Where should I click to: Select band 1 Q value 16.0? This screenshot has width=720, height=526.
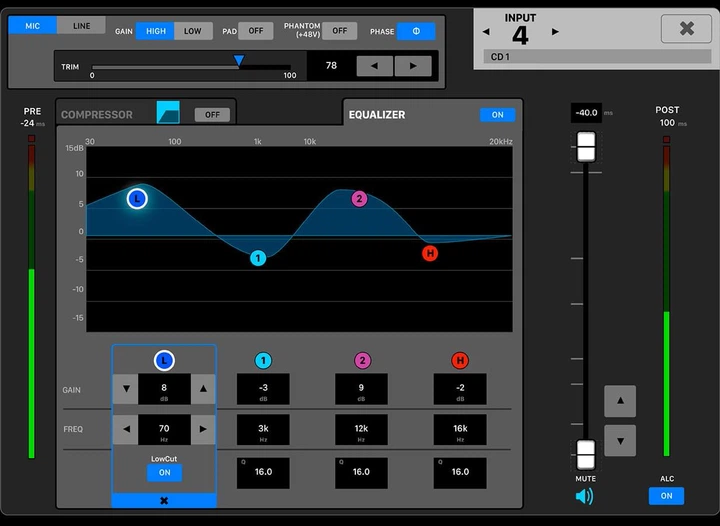(263, 473)
